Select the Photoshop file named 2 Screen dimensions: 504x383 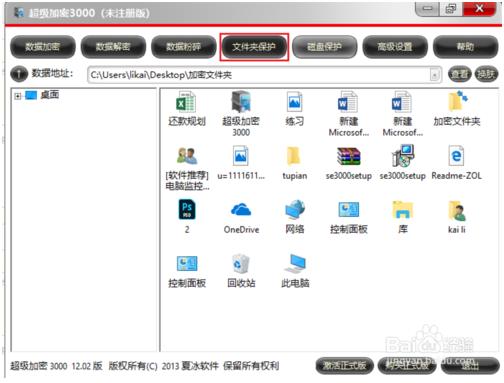tap(187, 209)
